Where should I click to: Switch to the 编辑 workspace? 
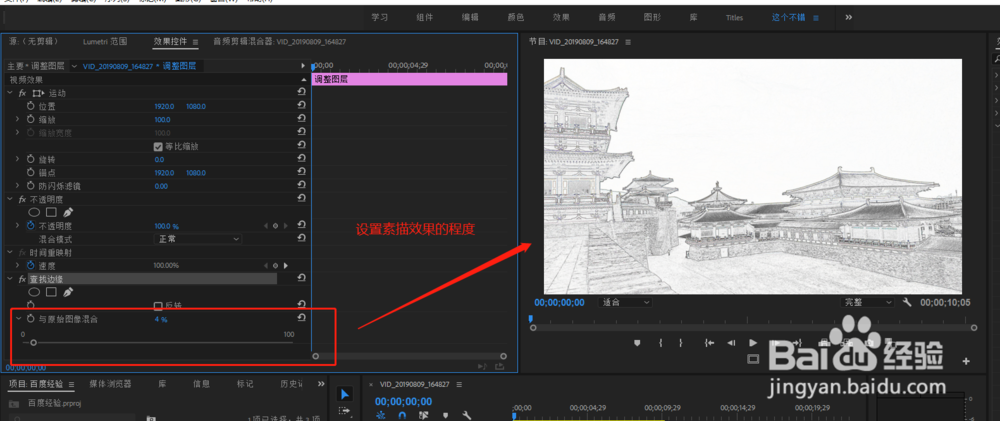click(x=471, y=18)
